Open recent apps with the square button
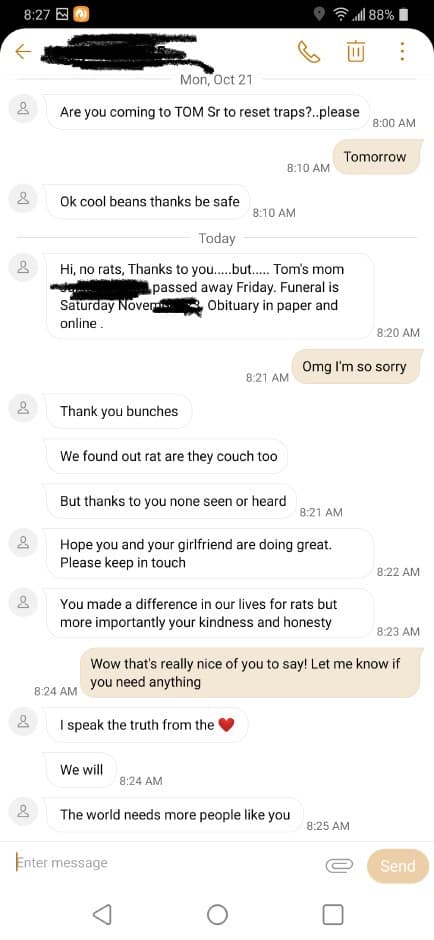434x940 pixels. pyautogui.click(x=333, y=914)
